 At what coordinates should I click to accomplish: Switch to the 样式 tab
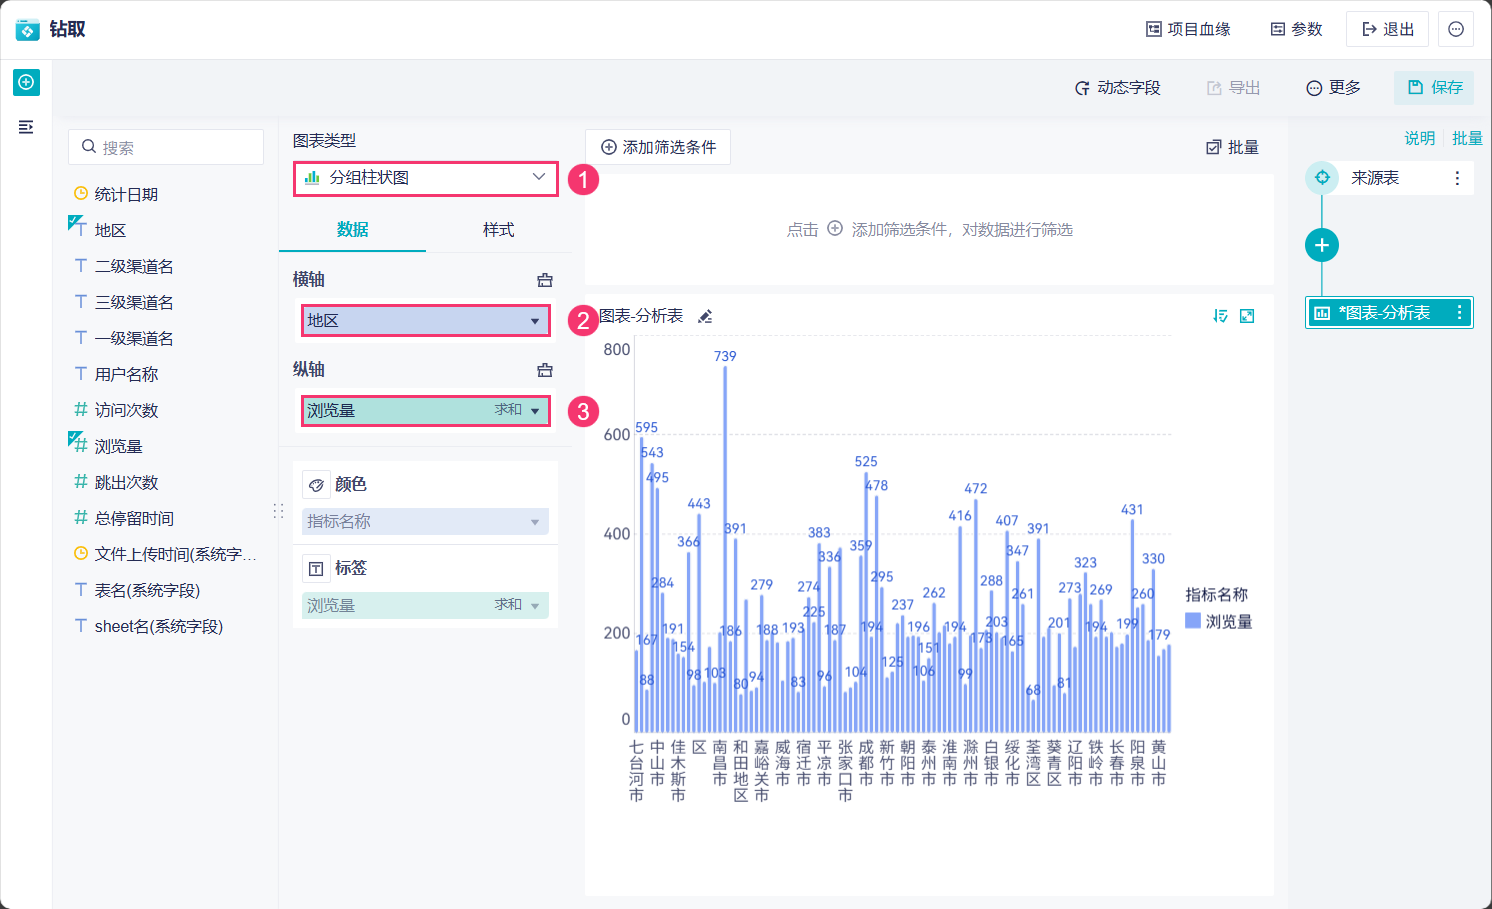coord(498,230)
